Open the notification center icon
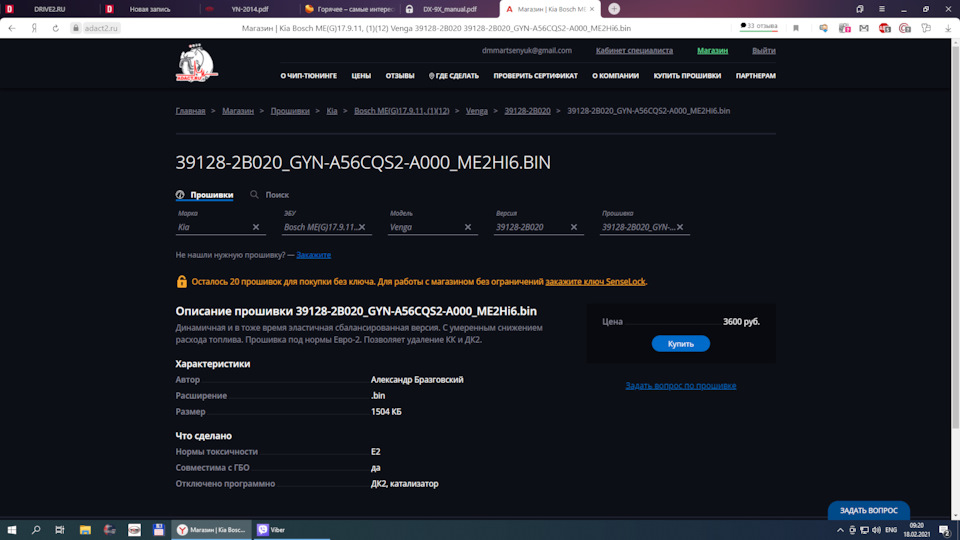The image size is (960, 540). 945,530
